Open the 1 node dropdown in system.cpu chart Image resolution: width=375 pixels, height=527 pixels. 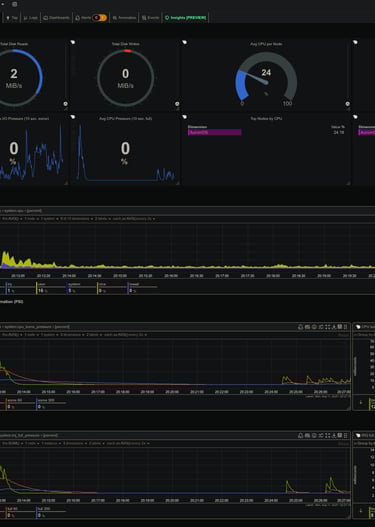[x=31, y=219]
